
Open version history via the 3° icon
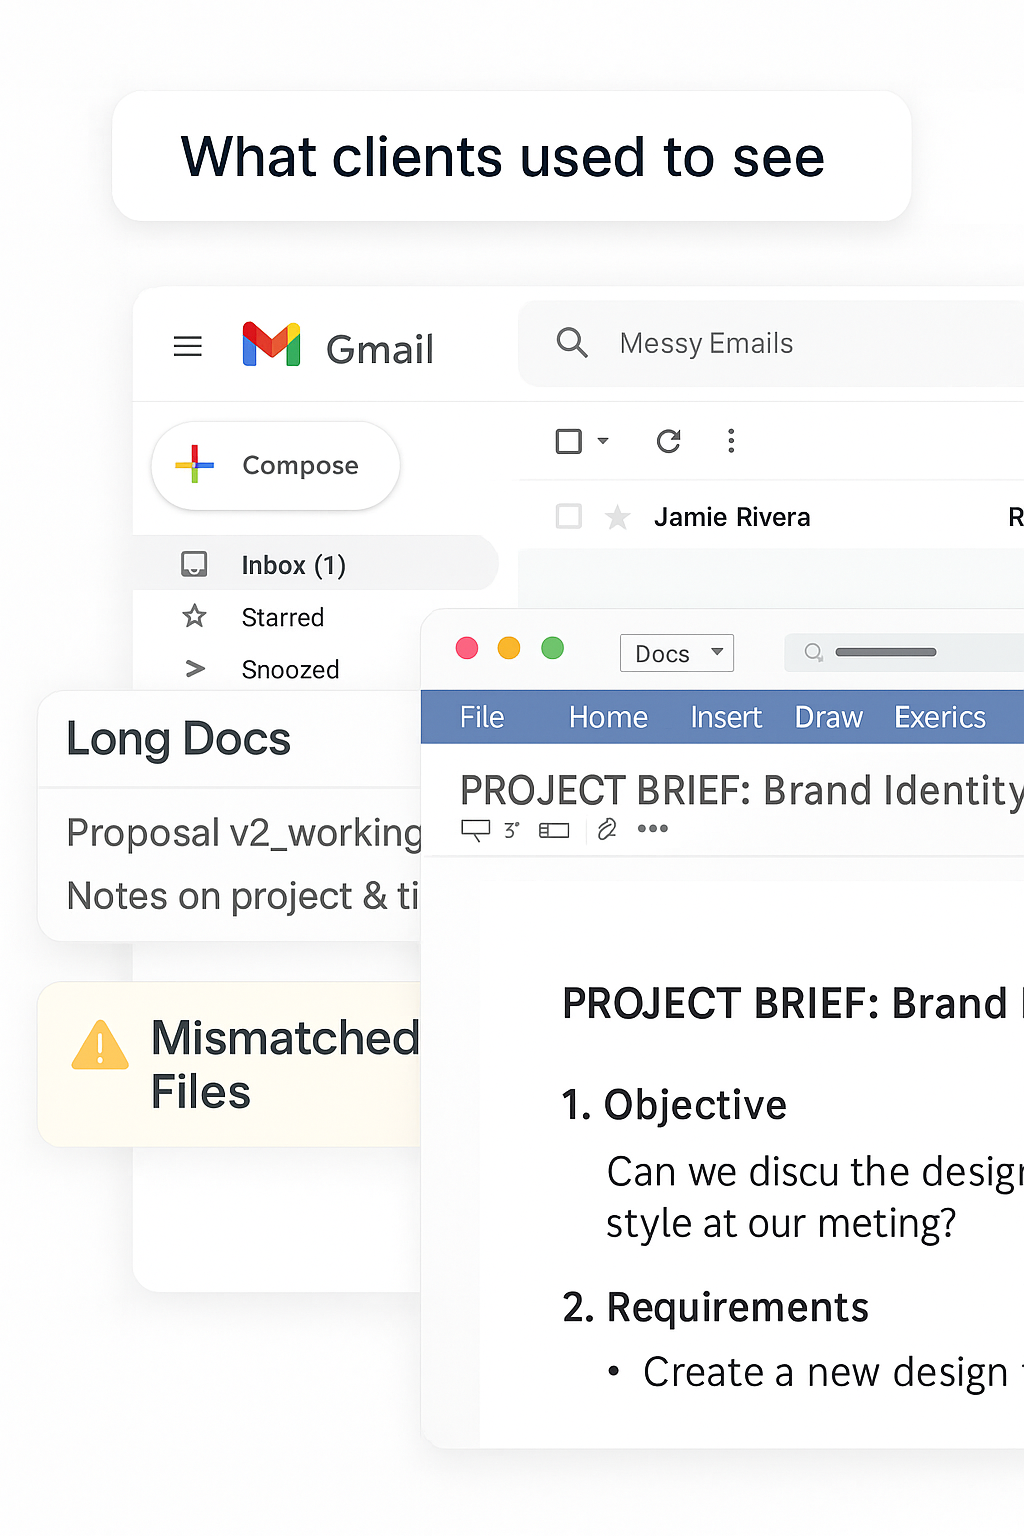(x=510, y=830)
